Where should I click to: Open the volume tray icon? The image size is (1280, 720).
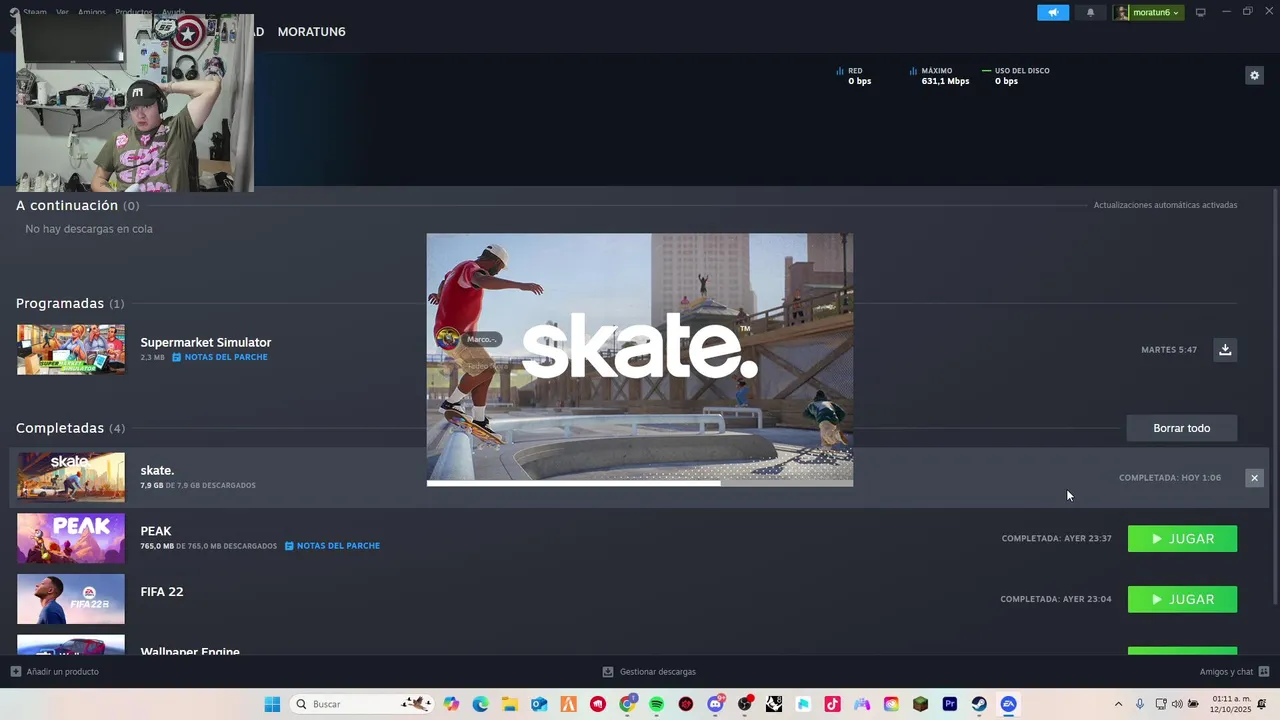(1177, 704)
